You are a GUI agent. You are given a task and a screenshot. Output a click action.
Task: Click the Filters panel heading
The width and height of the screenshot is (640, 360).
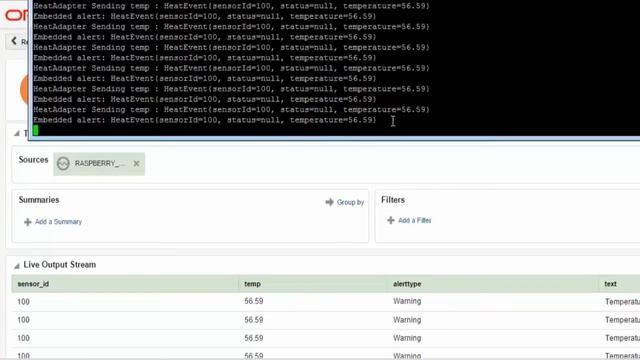(x=393, y=200)
